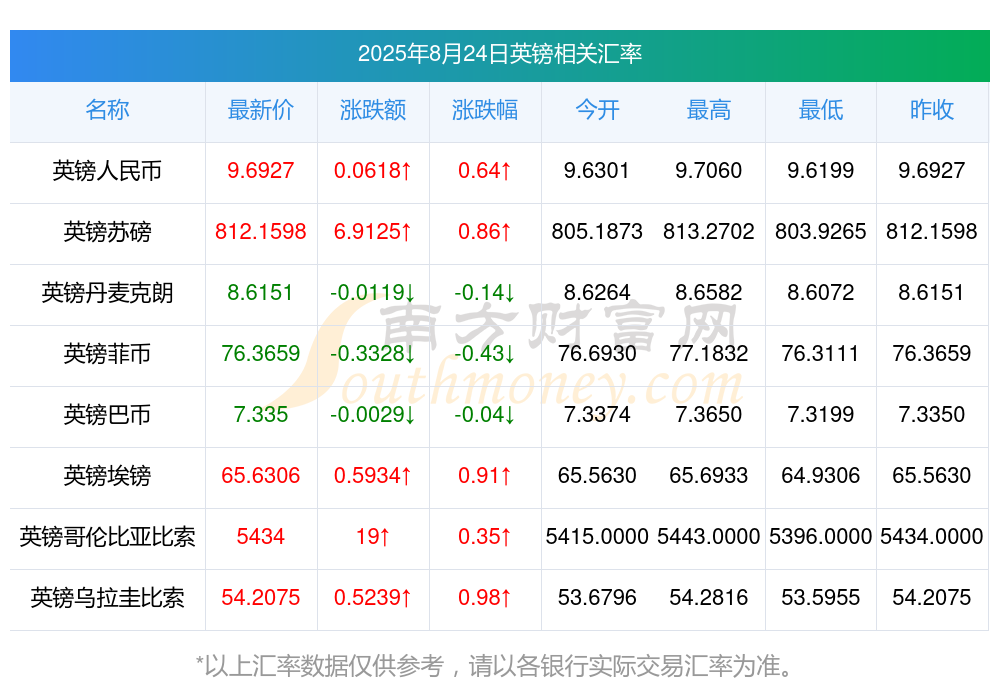Click the 53.6796 opening price
The image size is (1000, 698).
pyautogui.click(x=597, y=597)
